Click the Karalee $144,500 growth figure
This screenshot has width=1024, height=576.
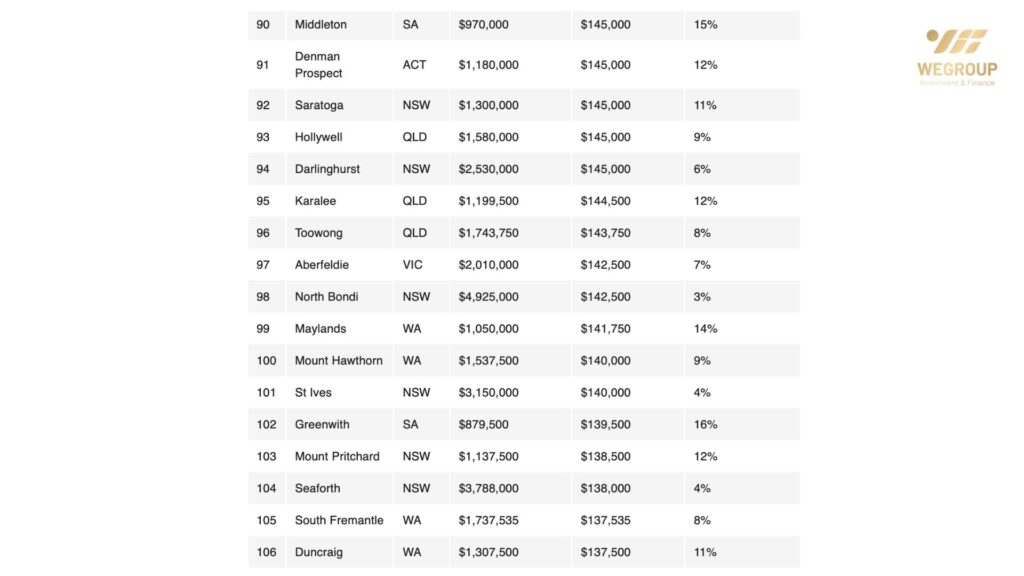point(605,201)
